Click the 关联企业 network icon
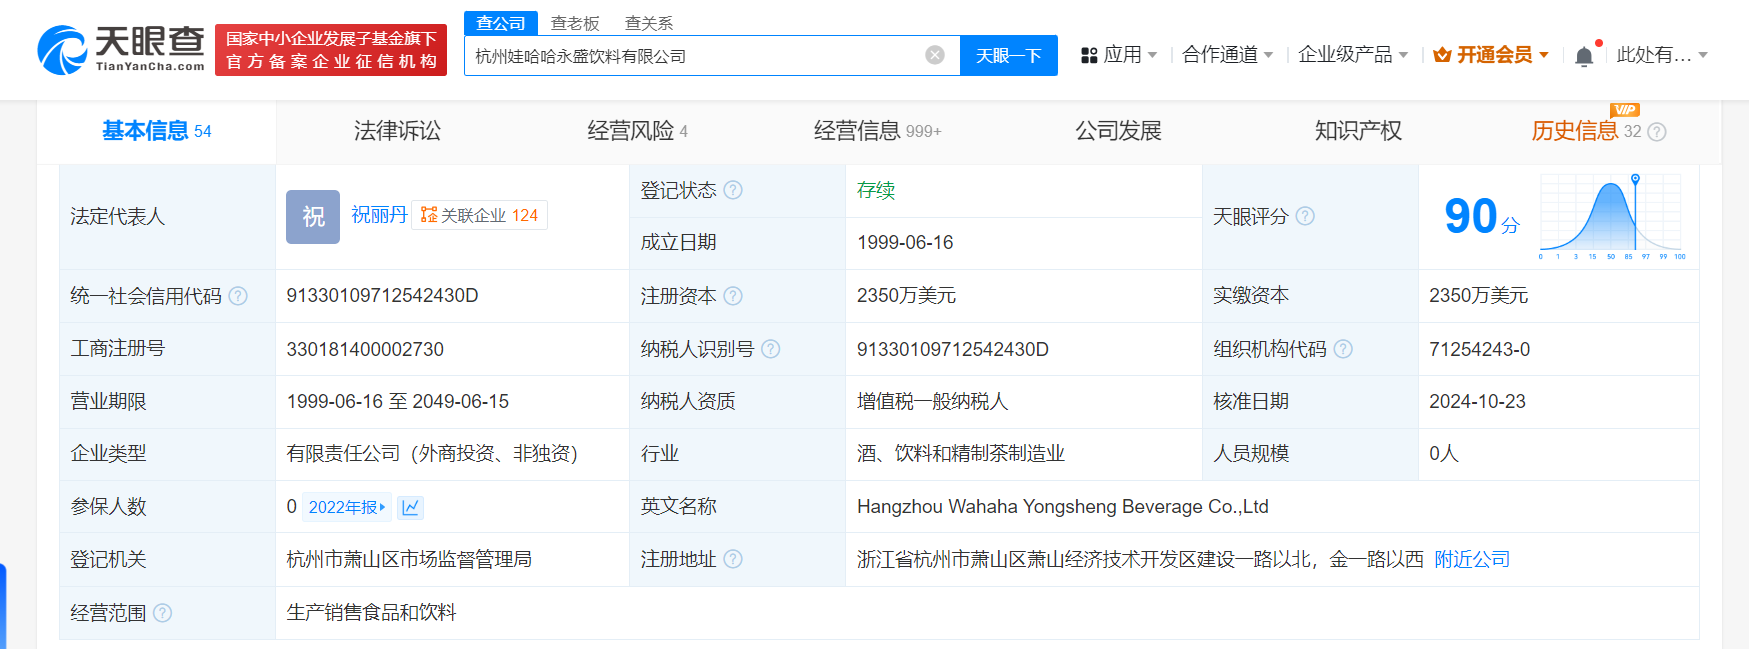The image size is (1749, 649). point(429,215)
